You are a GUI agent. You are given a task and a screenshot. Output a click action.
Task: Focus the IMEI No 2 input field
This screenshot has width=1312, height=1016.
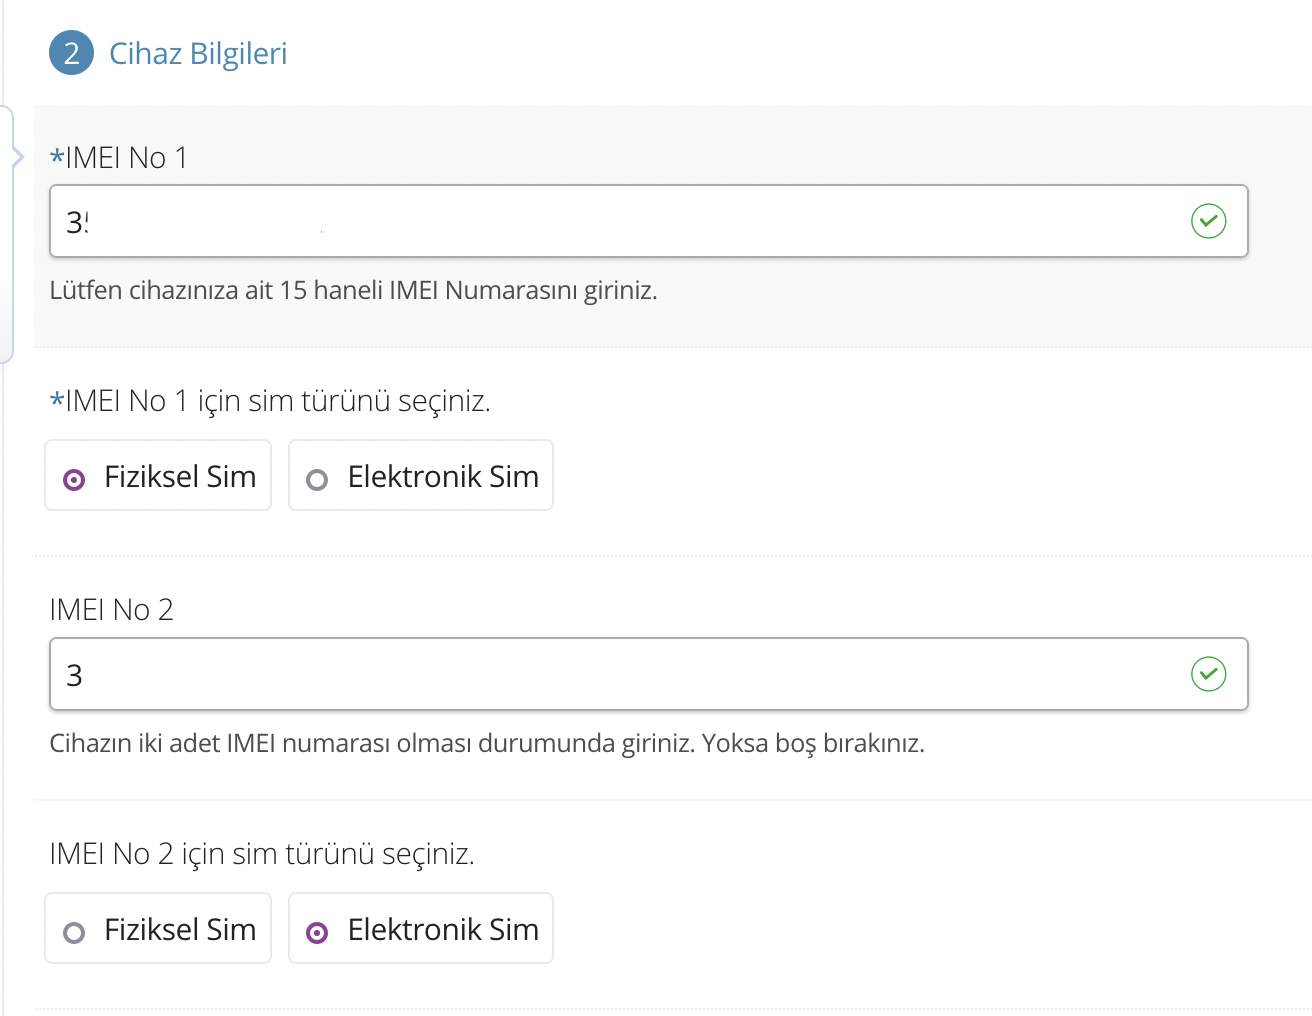tap(620, 674)
